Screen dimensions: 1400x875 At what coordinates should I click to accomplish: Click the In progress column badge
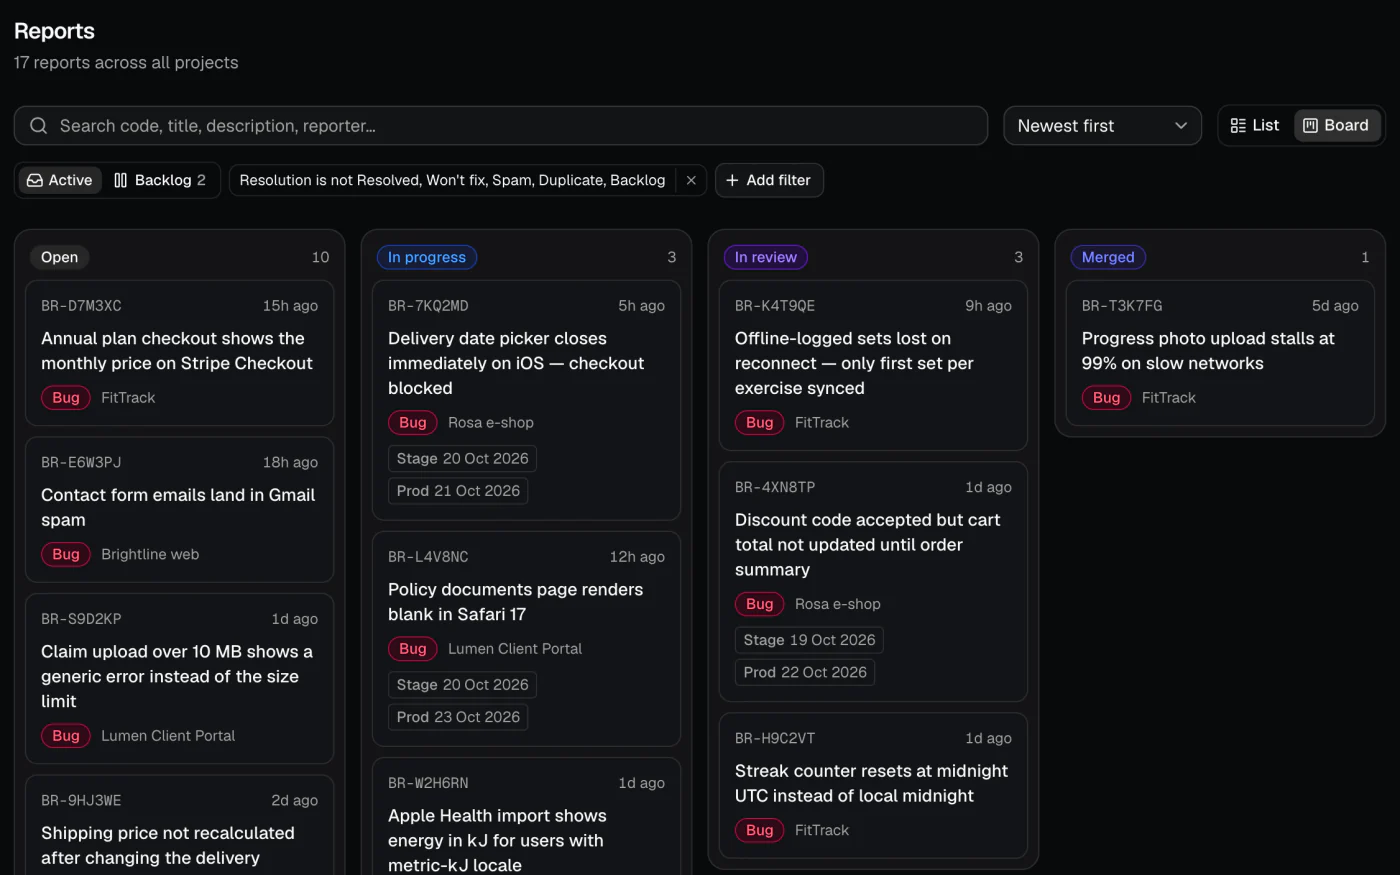click(x=427, y=257)
